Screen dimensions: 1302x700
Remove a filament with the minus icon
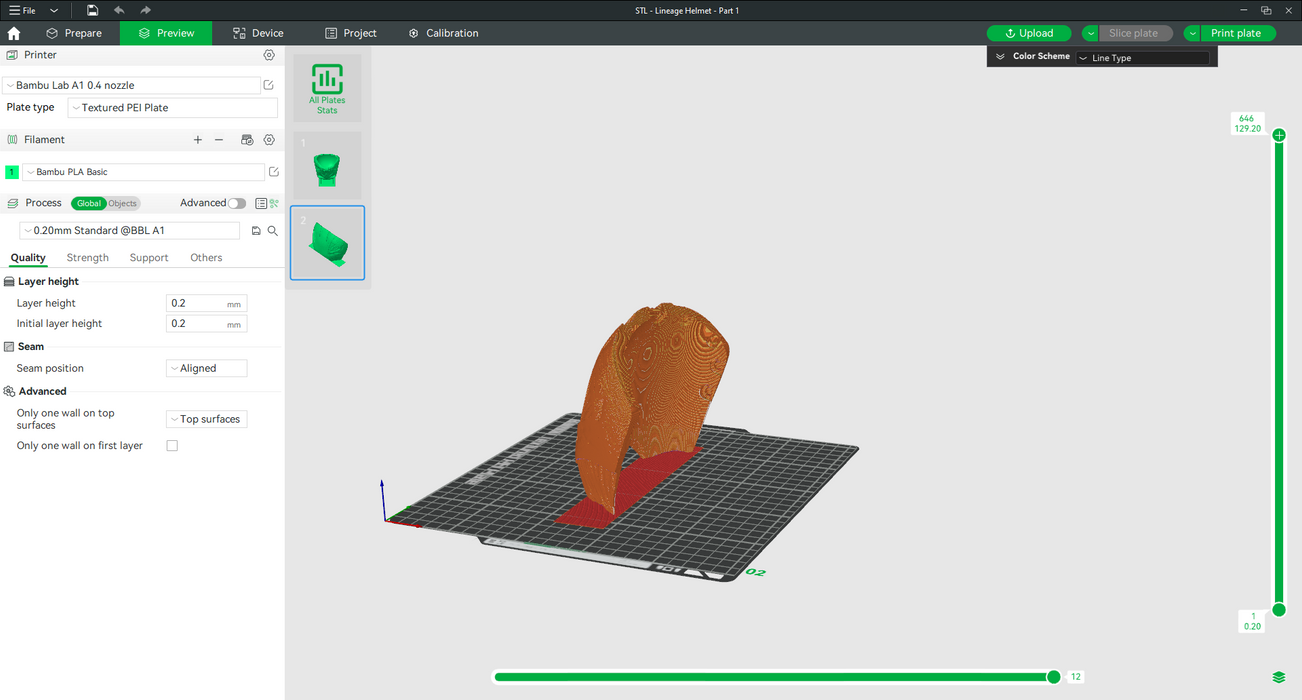click(x=219, y=140)
